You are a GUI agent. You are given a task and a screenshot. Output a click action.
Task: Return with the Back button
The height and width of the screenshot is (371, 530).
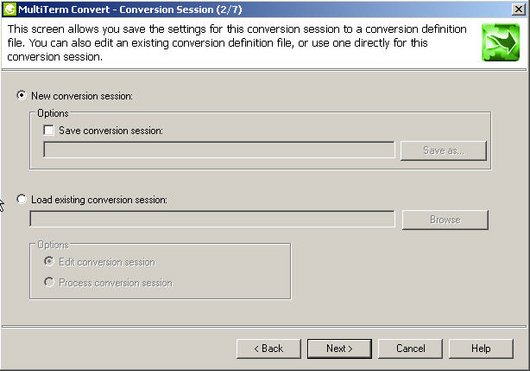point(269,349)
